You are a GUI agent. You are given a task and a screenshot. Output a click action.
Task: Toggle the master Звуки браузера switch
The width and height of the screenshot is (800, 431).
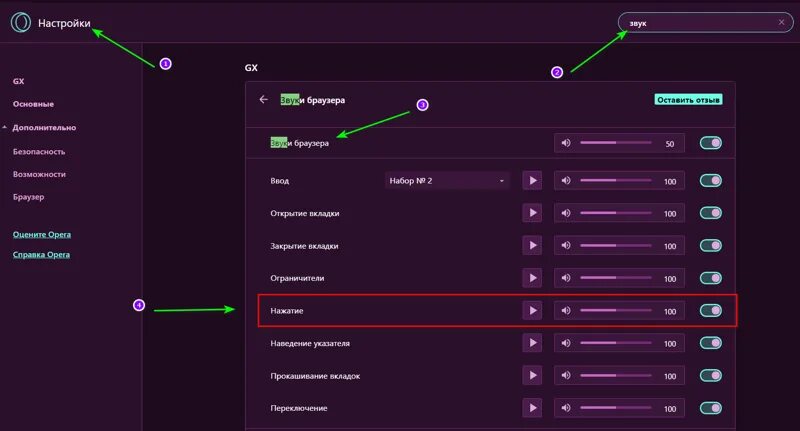pyautogui.click(x=711, y=143)
